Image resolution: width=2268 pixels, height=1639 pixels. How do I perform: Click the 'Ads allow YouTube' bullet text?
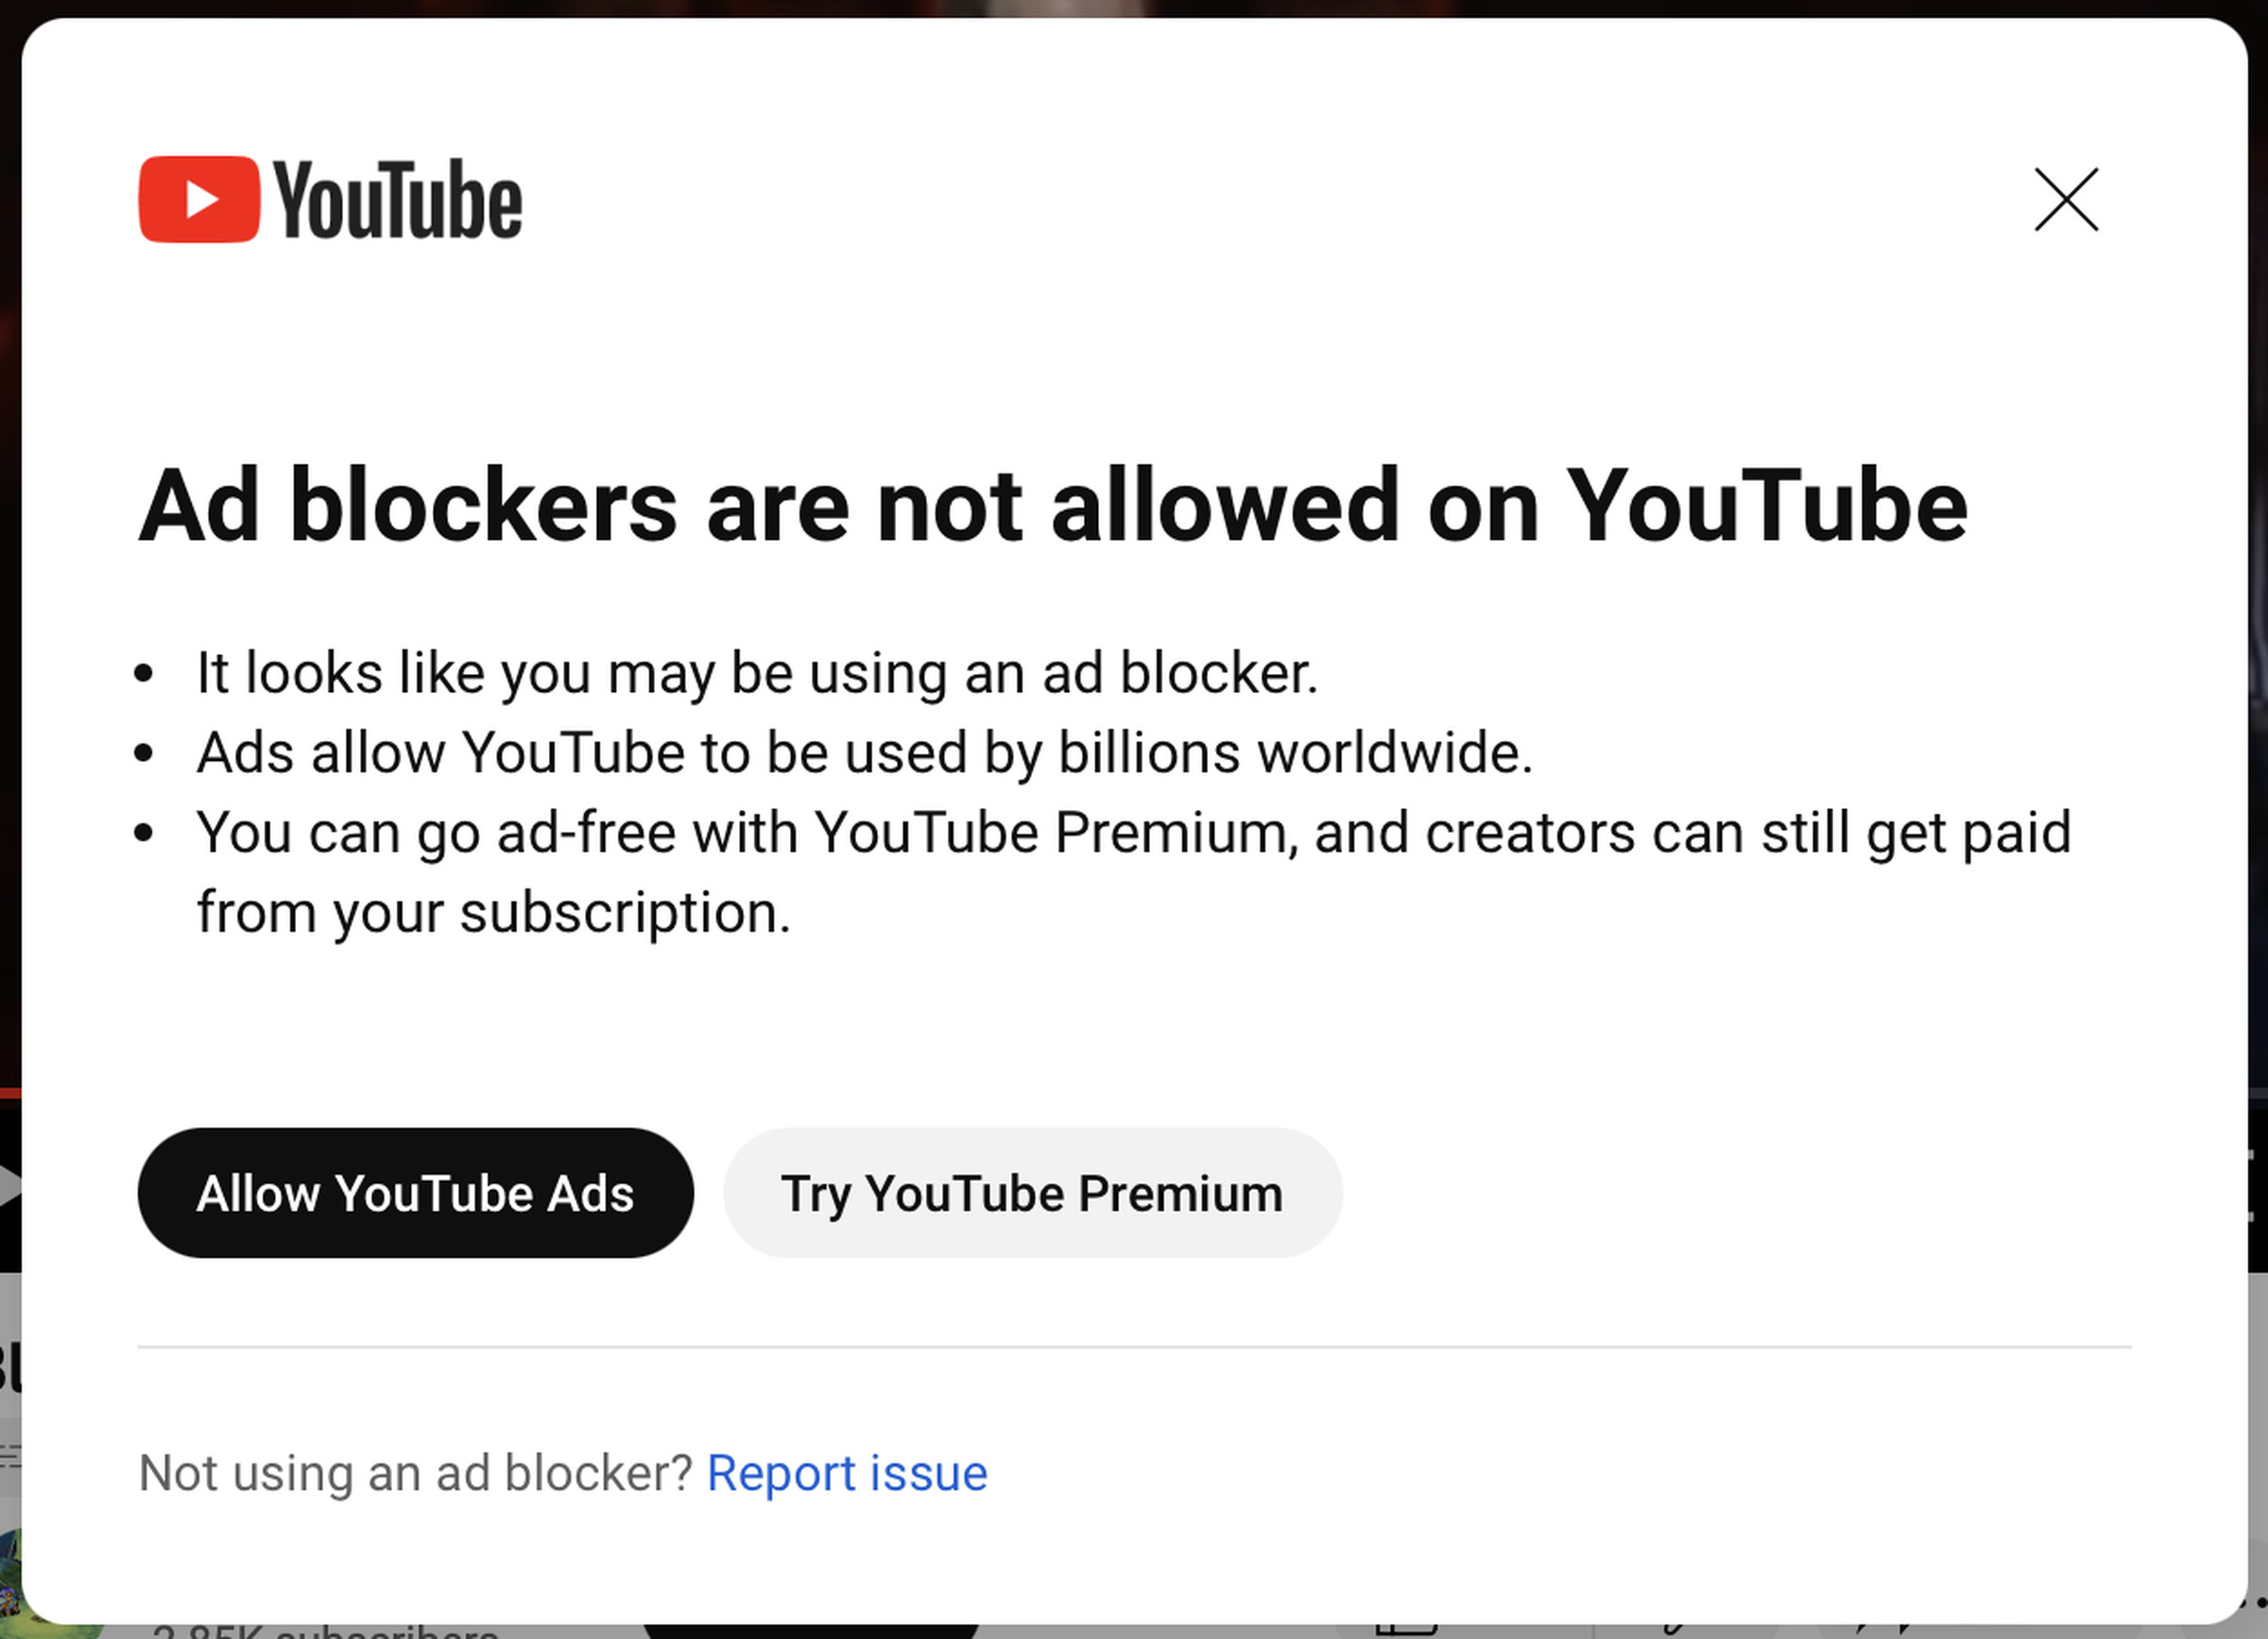point(864,752)
